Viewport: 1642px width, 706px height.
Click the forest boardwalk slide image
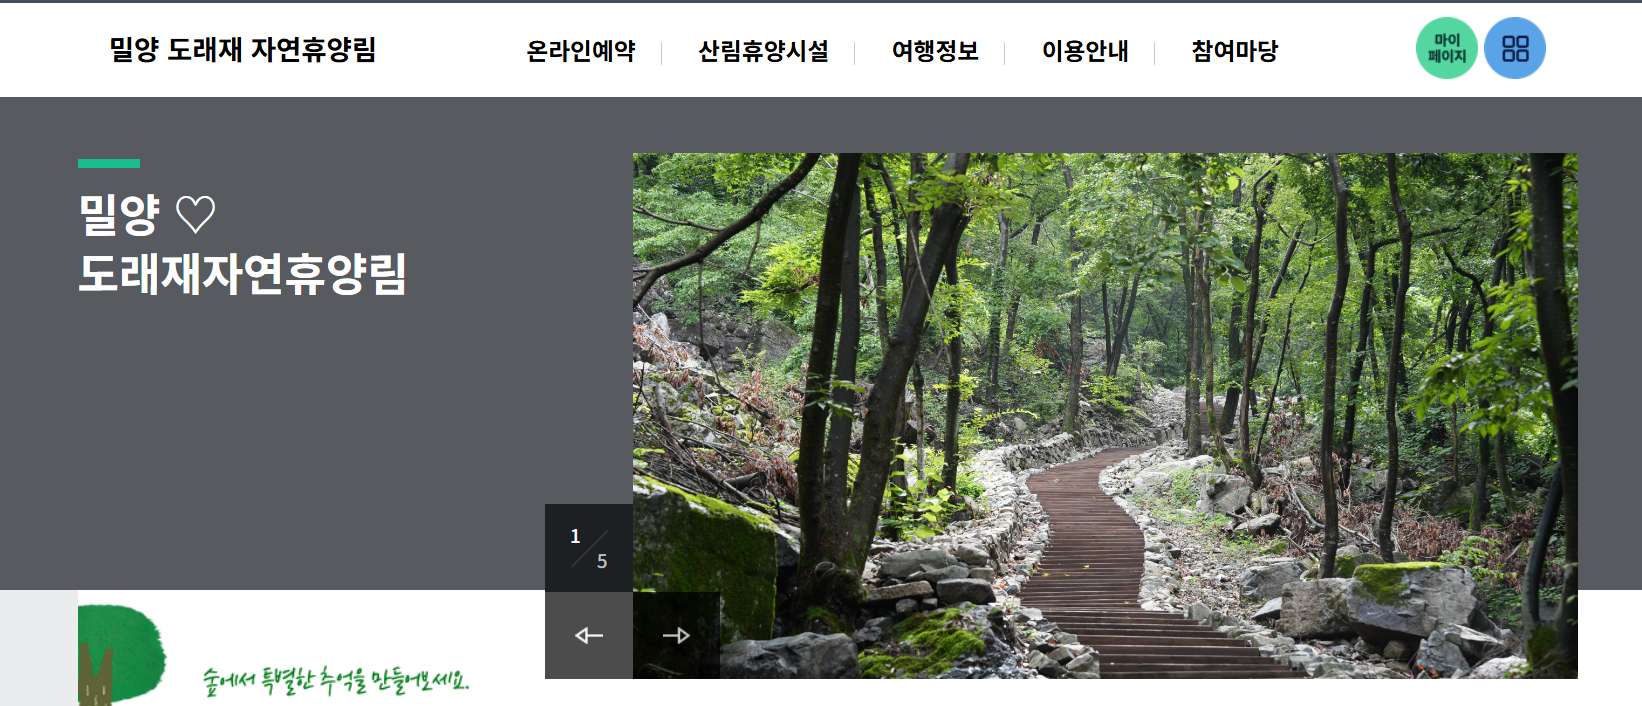pyautogui.click(x=1105, y=416)
